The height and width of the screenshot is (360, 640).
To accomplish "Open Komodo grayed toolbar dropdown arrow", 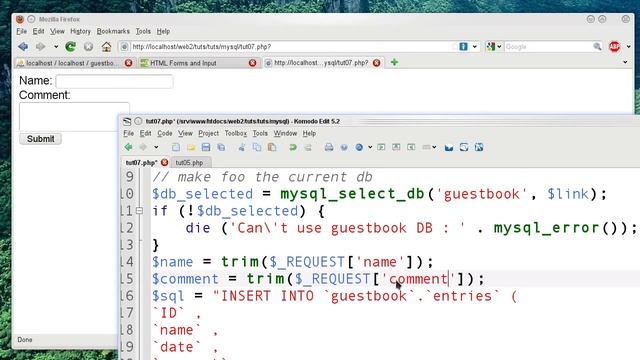I will click(x=434, y=147).
